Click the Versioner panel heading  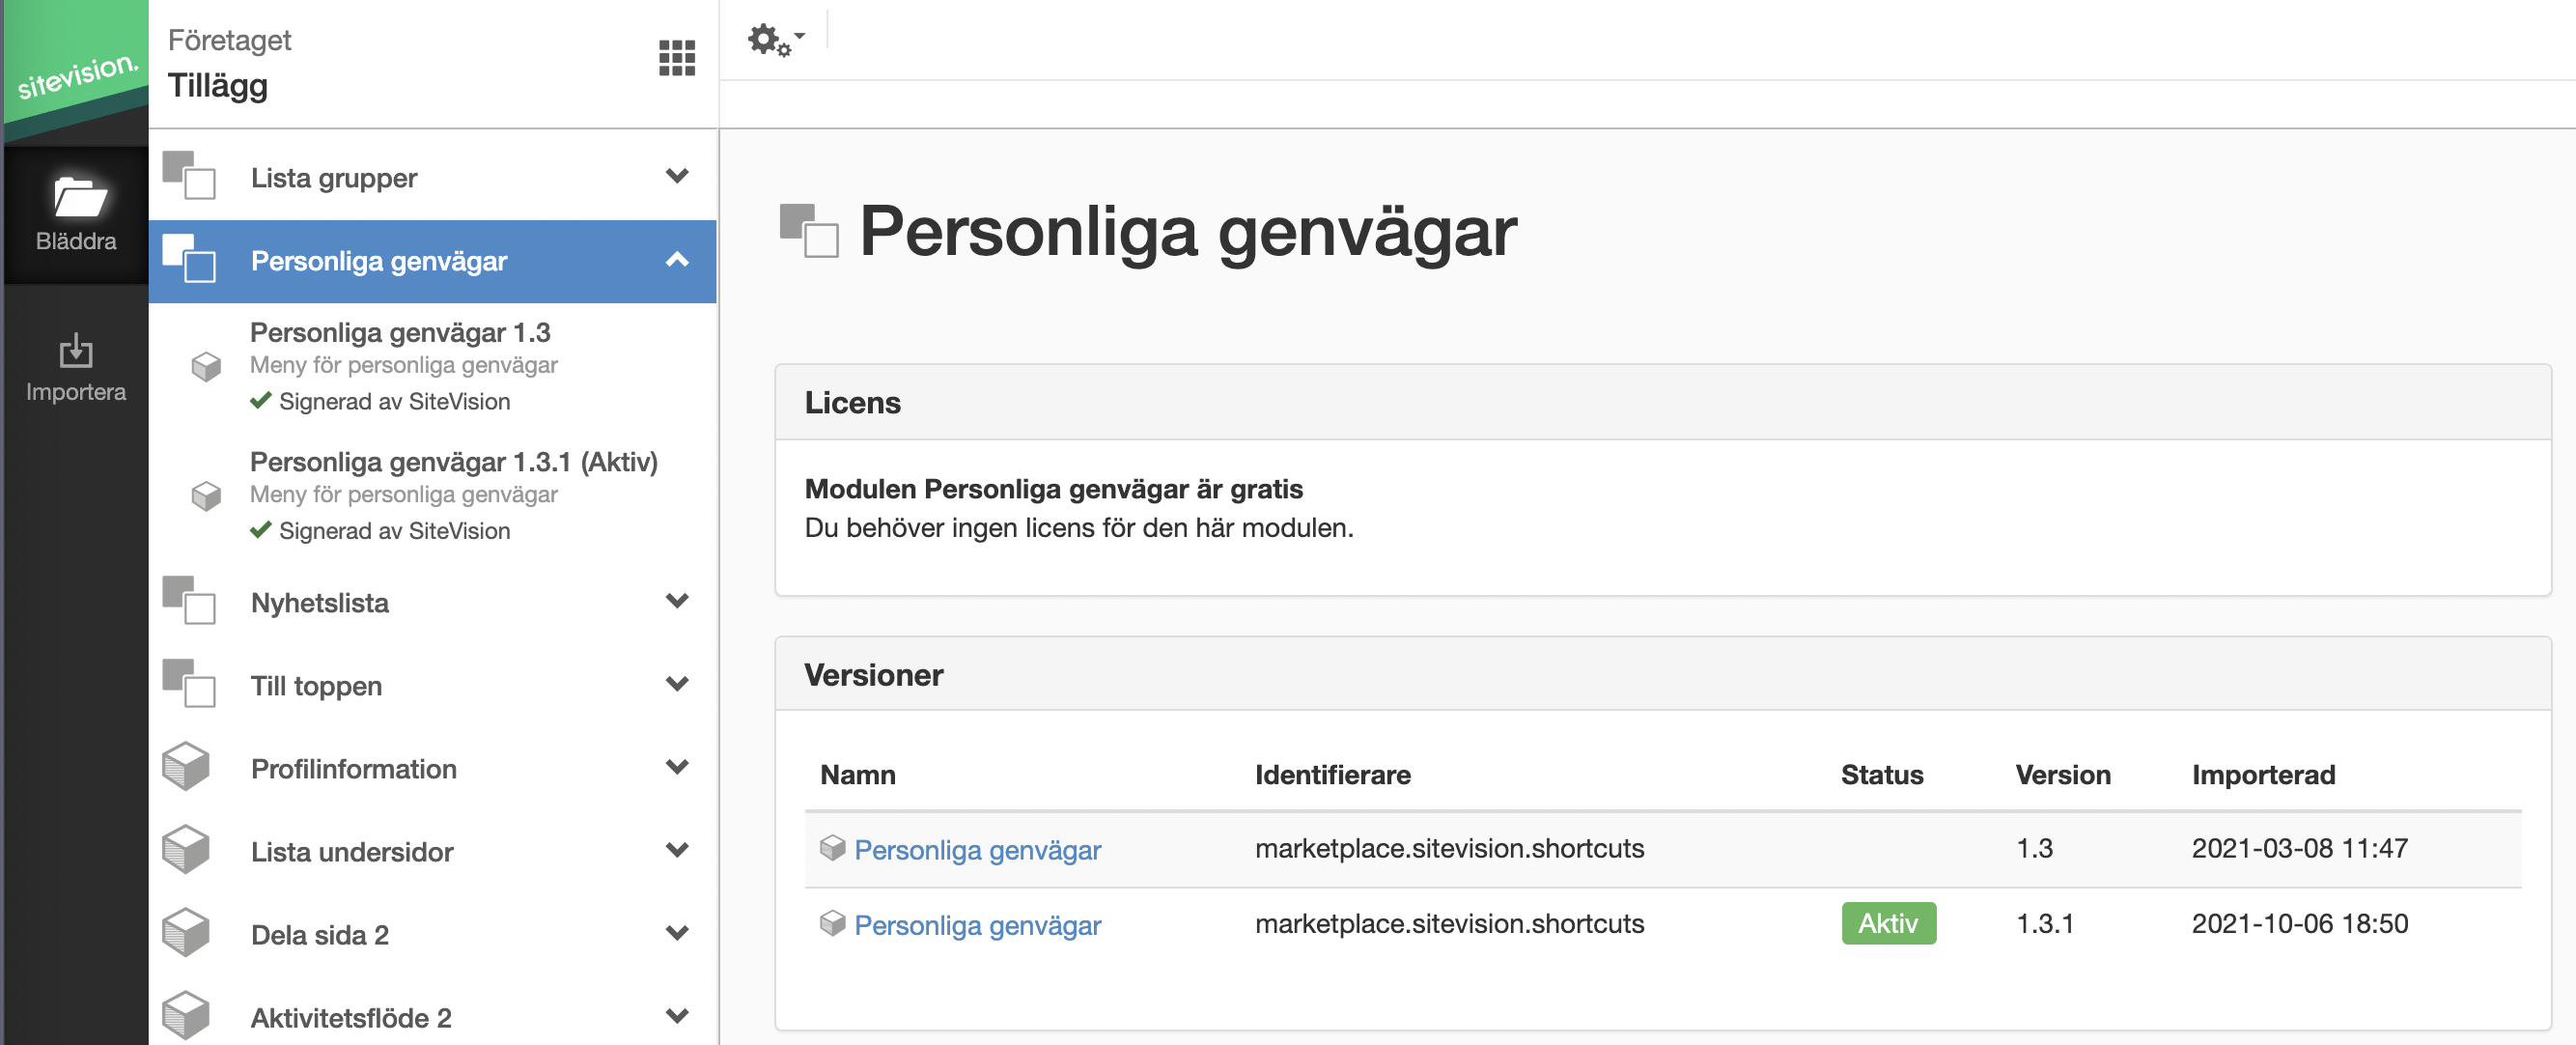pos(873,675)
